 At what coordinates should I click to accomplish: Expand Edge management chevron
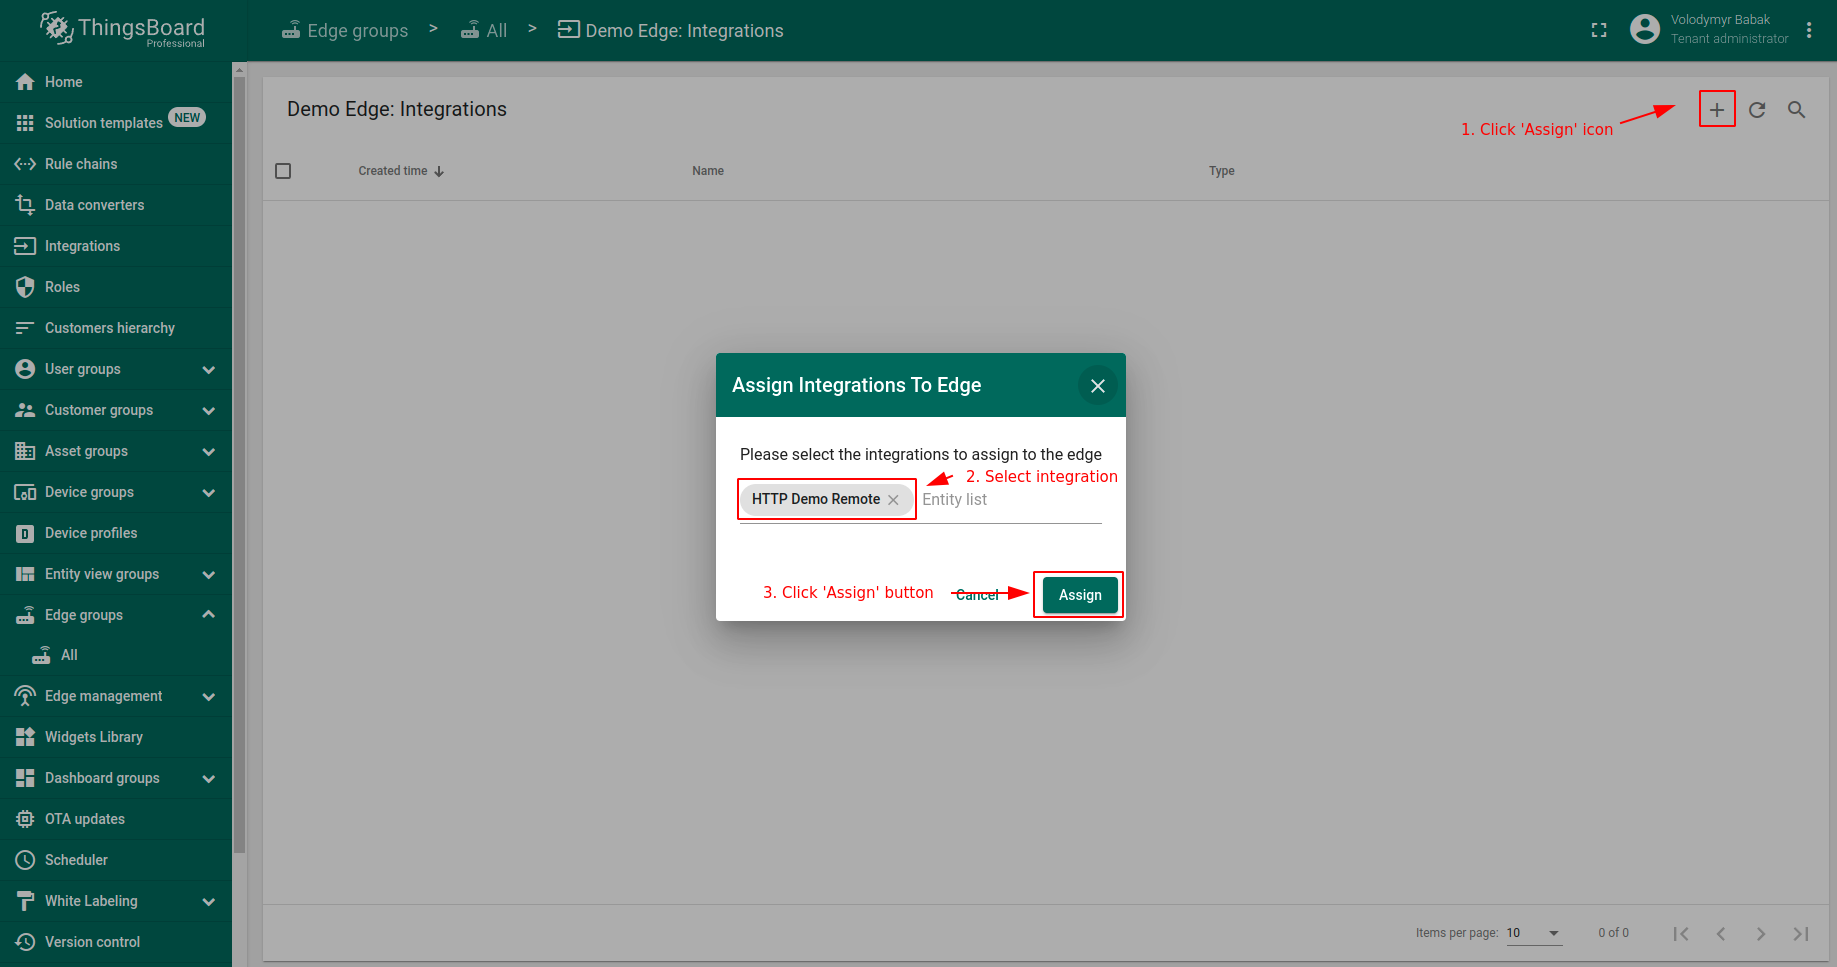[208, 697]
